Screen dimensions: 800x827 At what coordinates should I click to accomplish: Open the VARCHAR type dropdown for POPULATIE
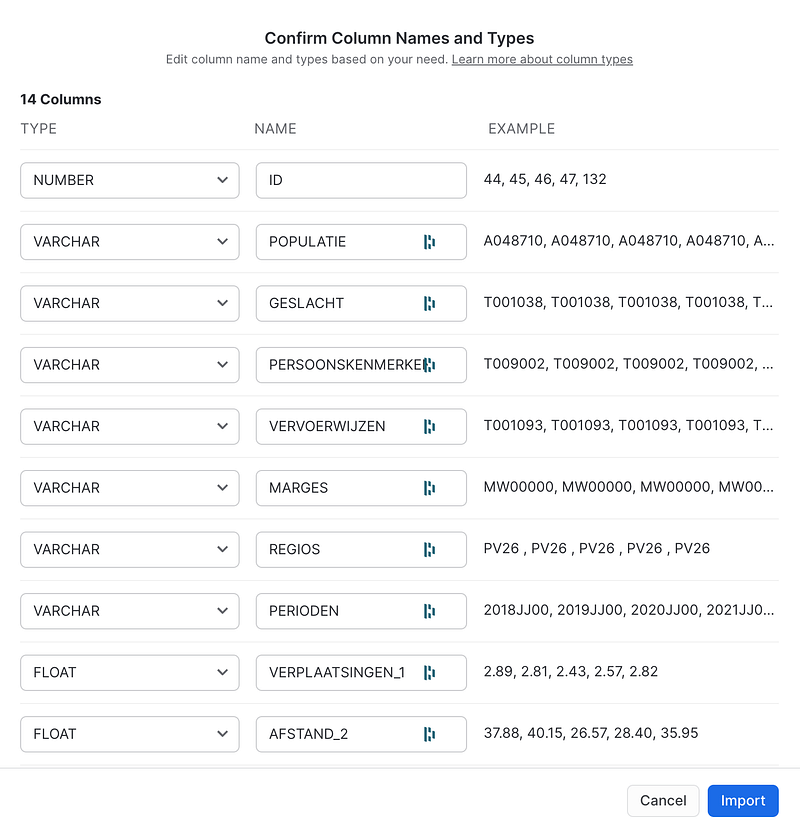click(130, 242)
